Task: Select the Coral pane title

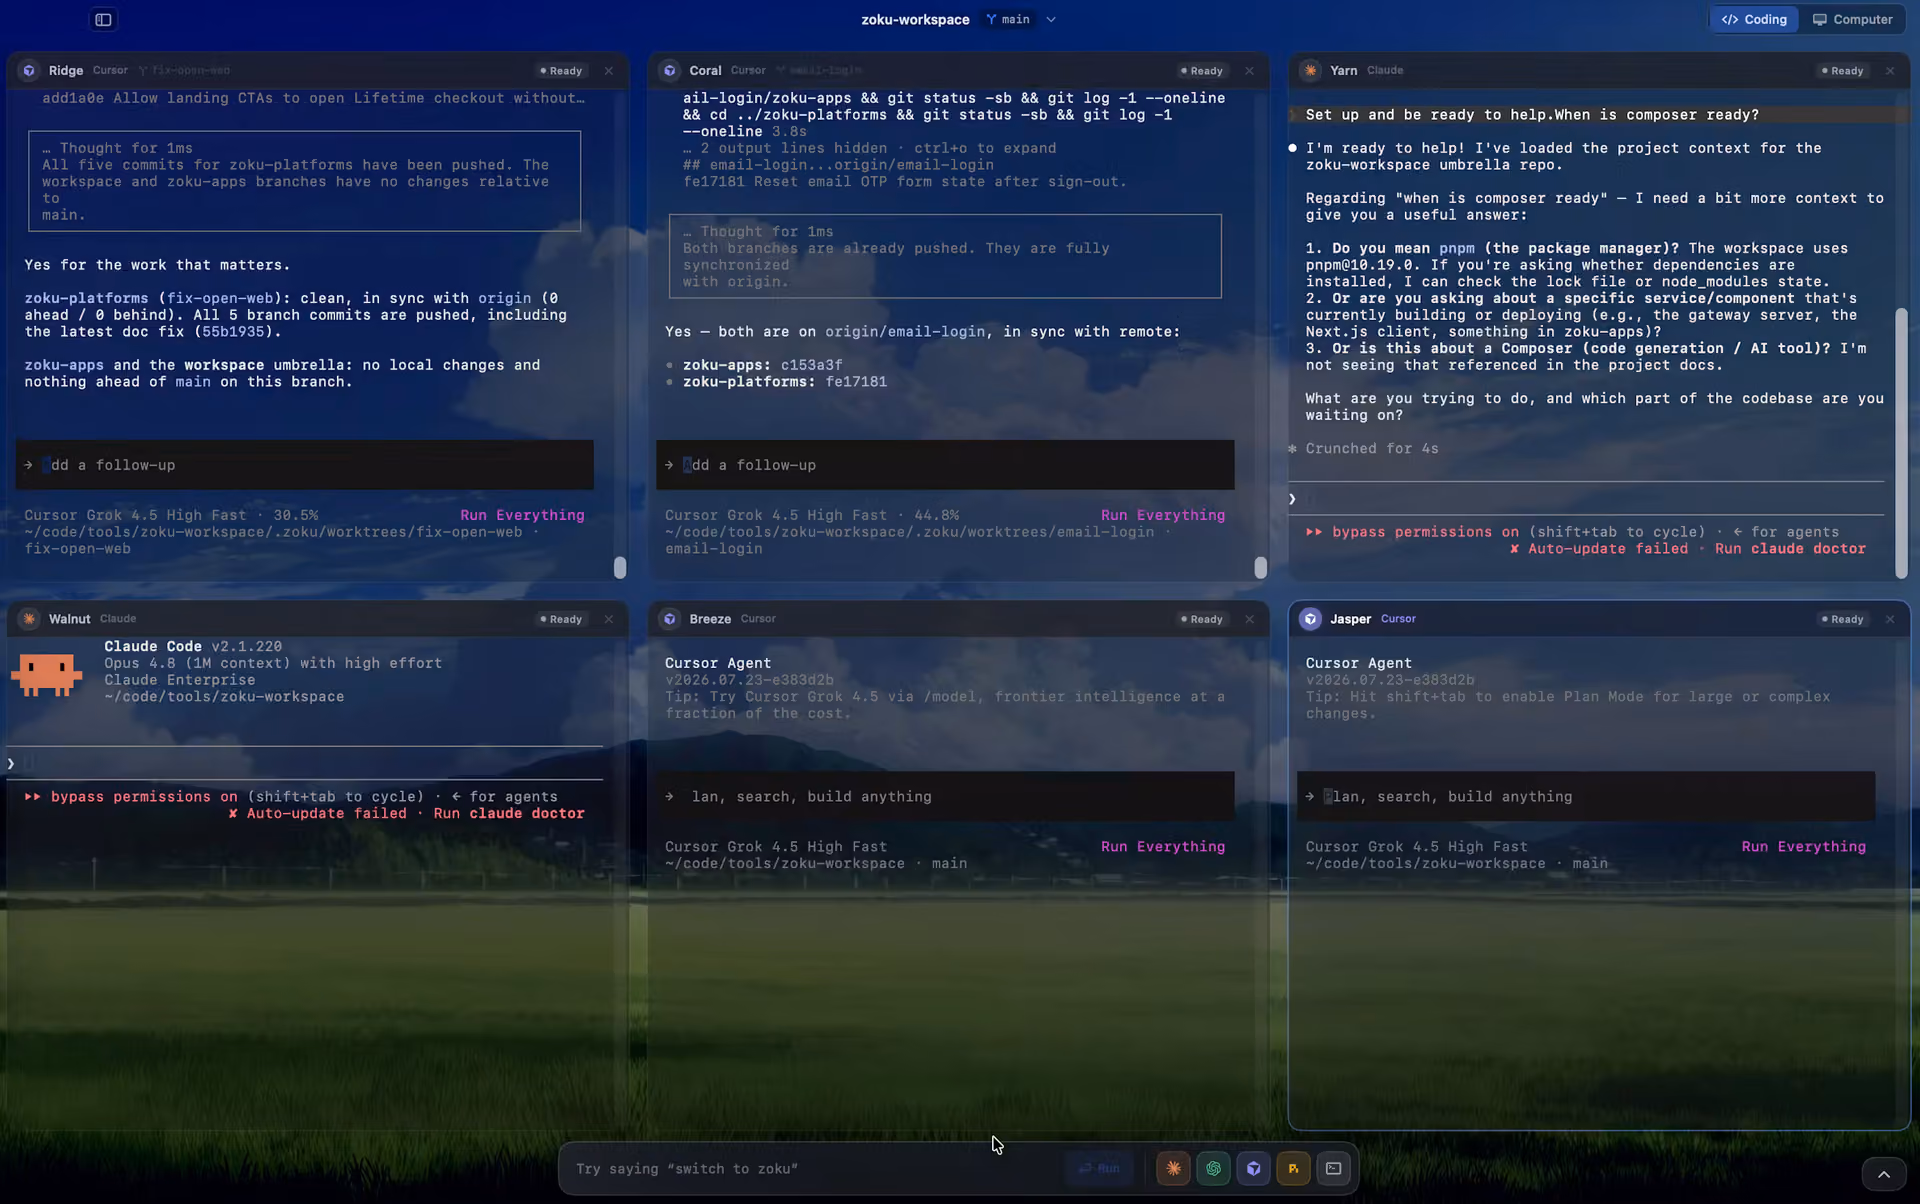Action: (705, 71)
